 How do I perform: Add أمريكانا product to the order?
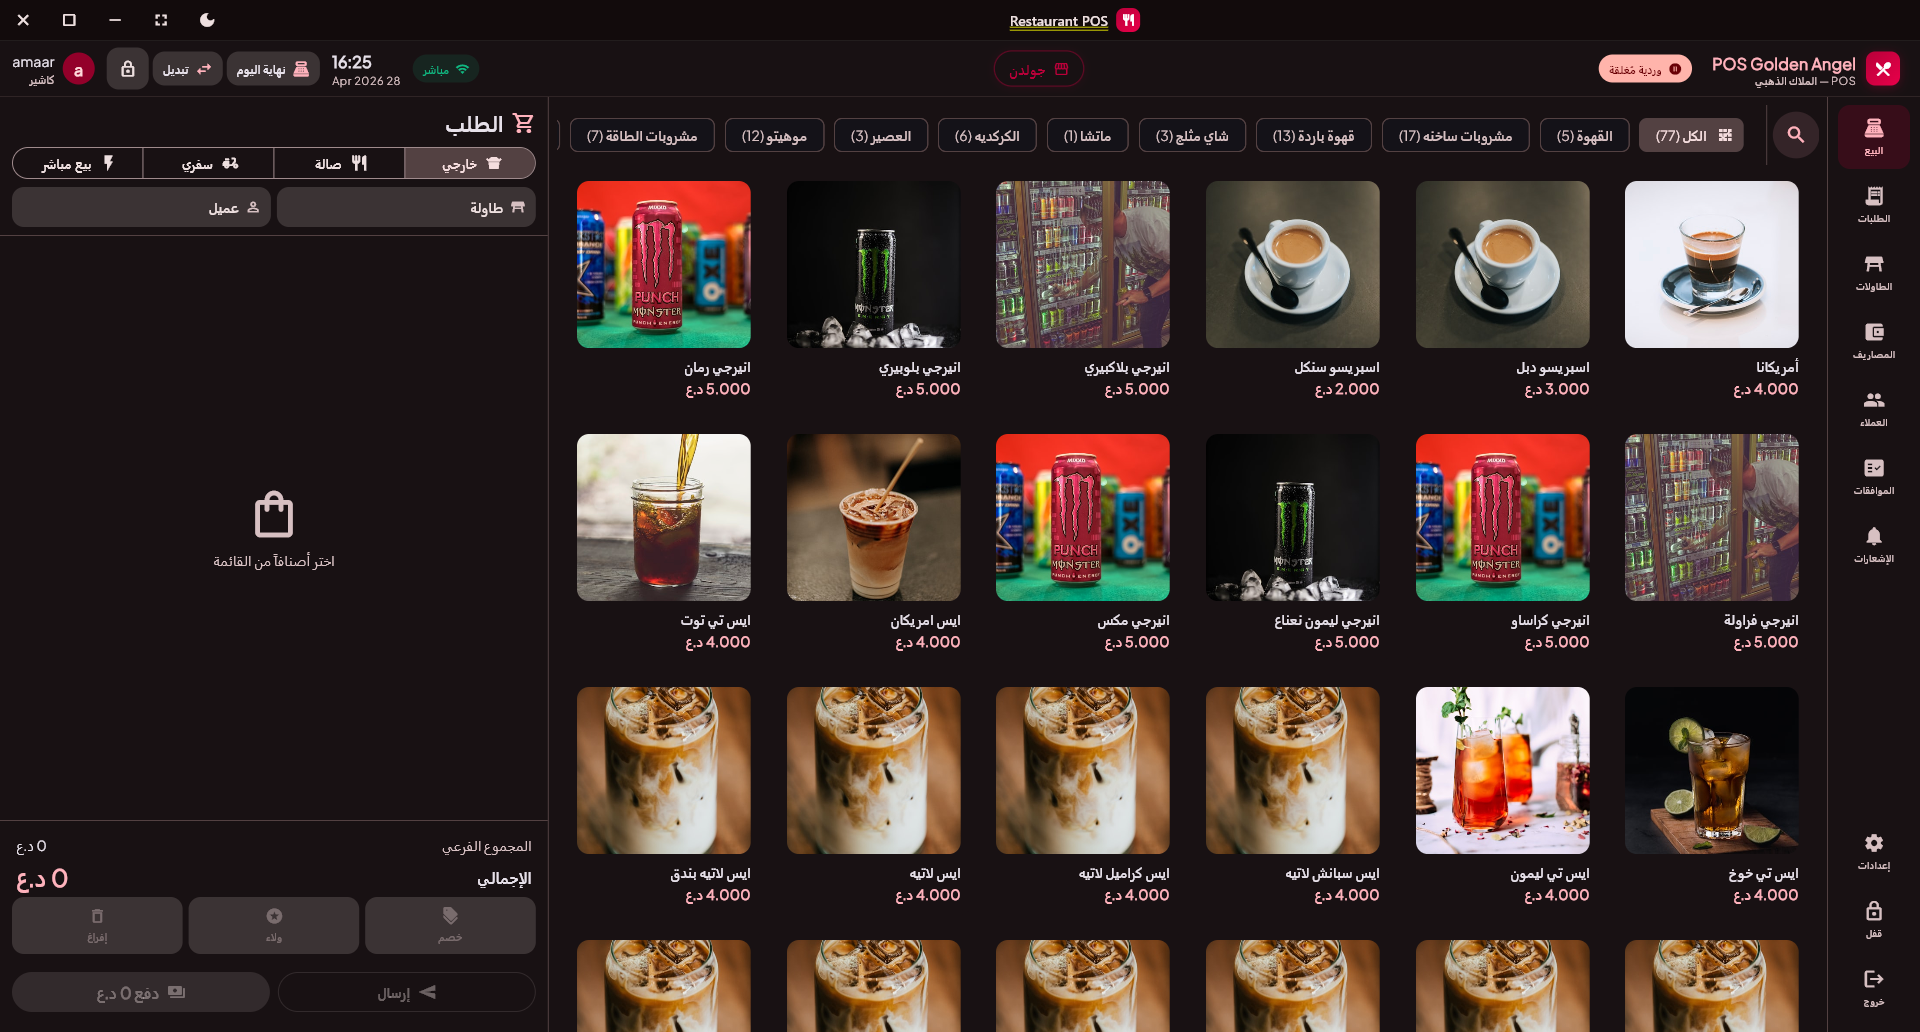(1712, 291)
